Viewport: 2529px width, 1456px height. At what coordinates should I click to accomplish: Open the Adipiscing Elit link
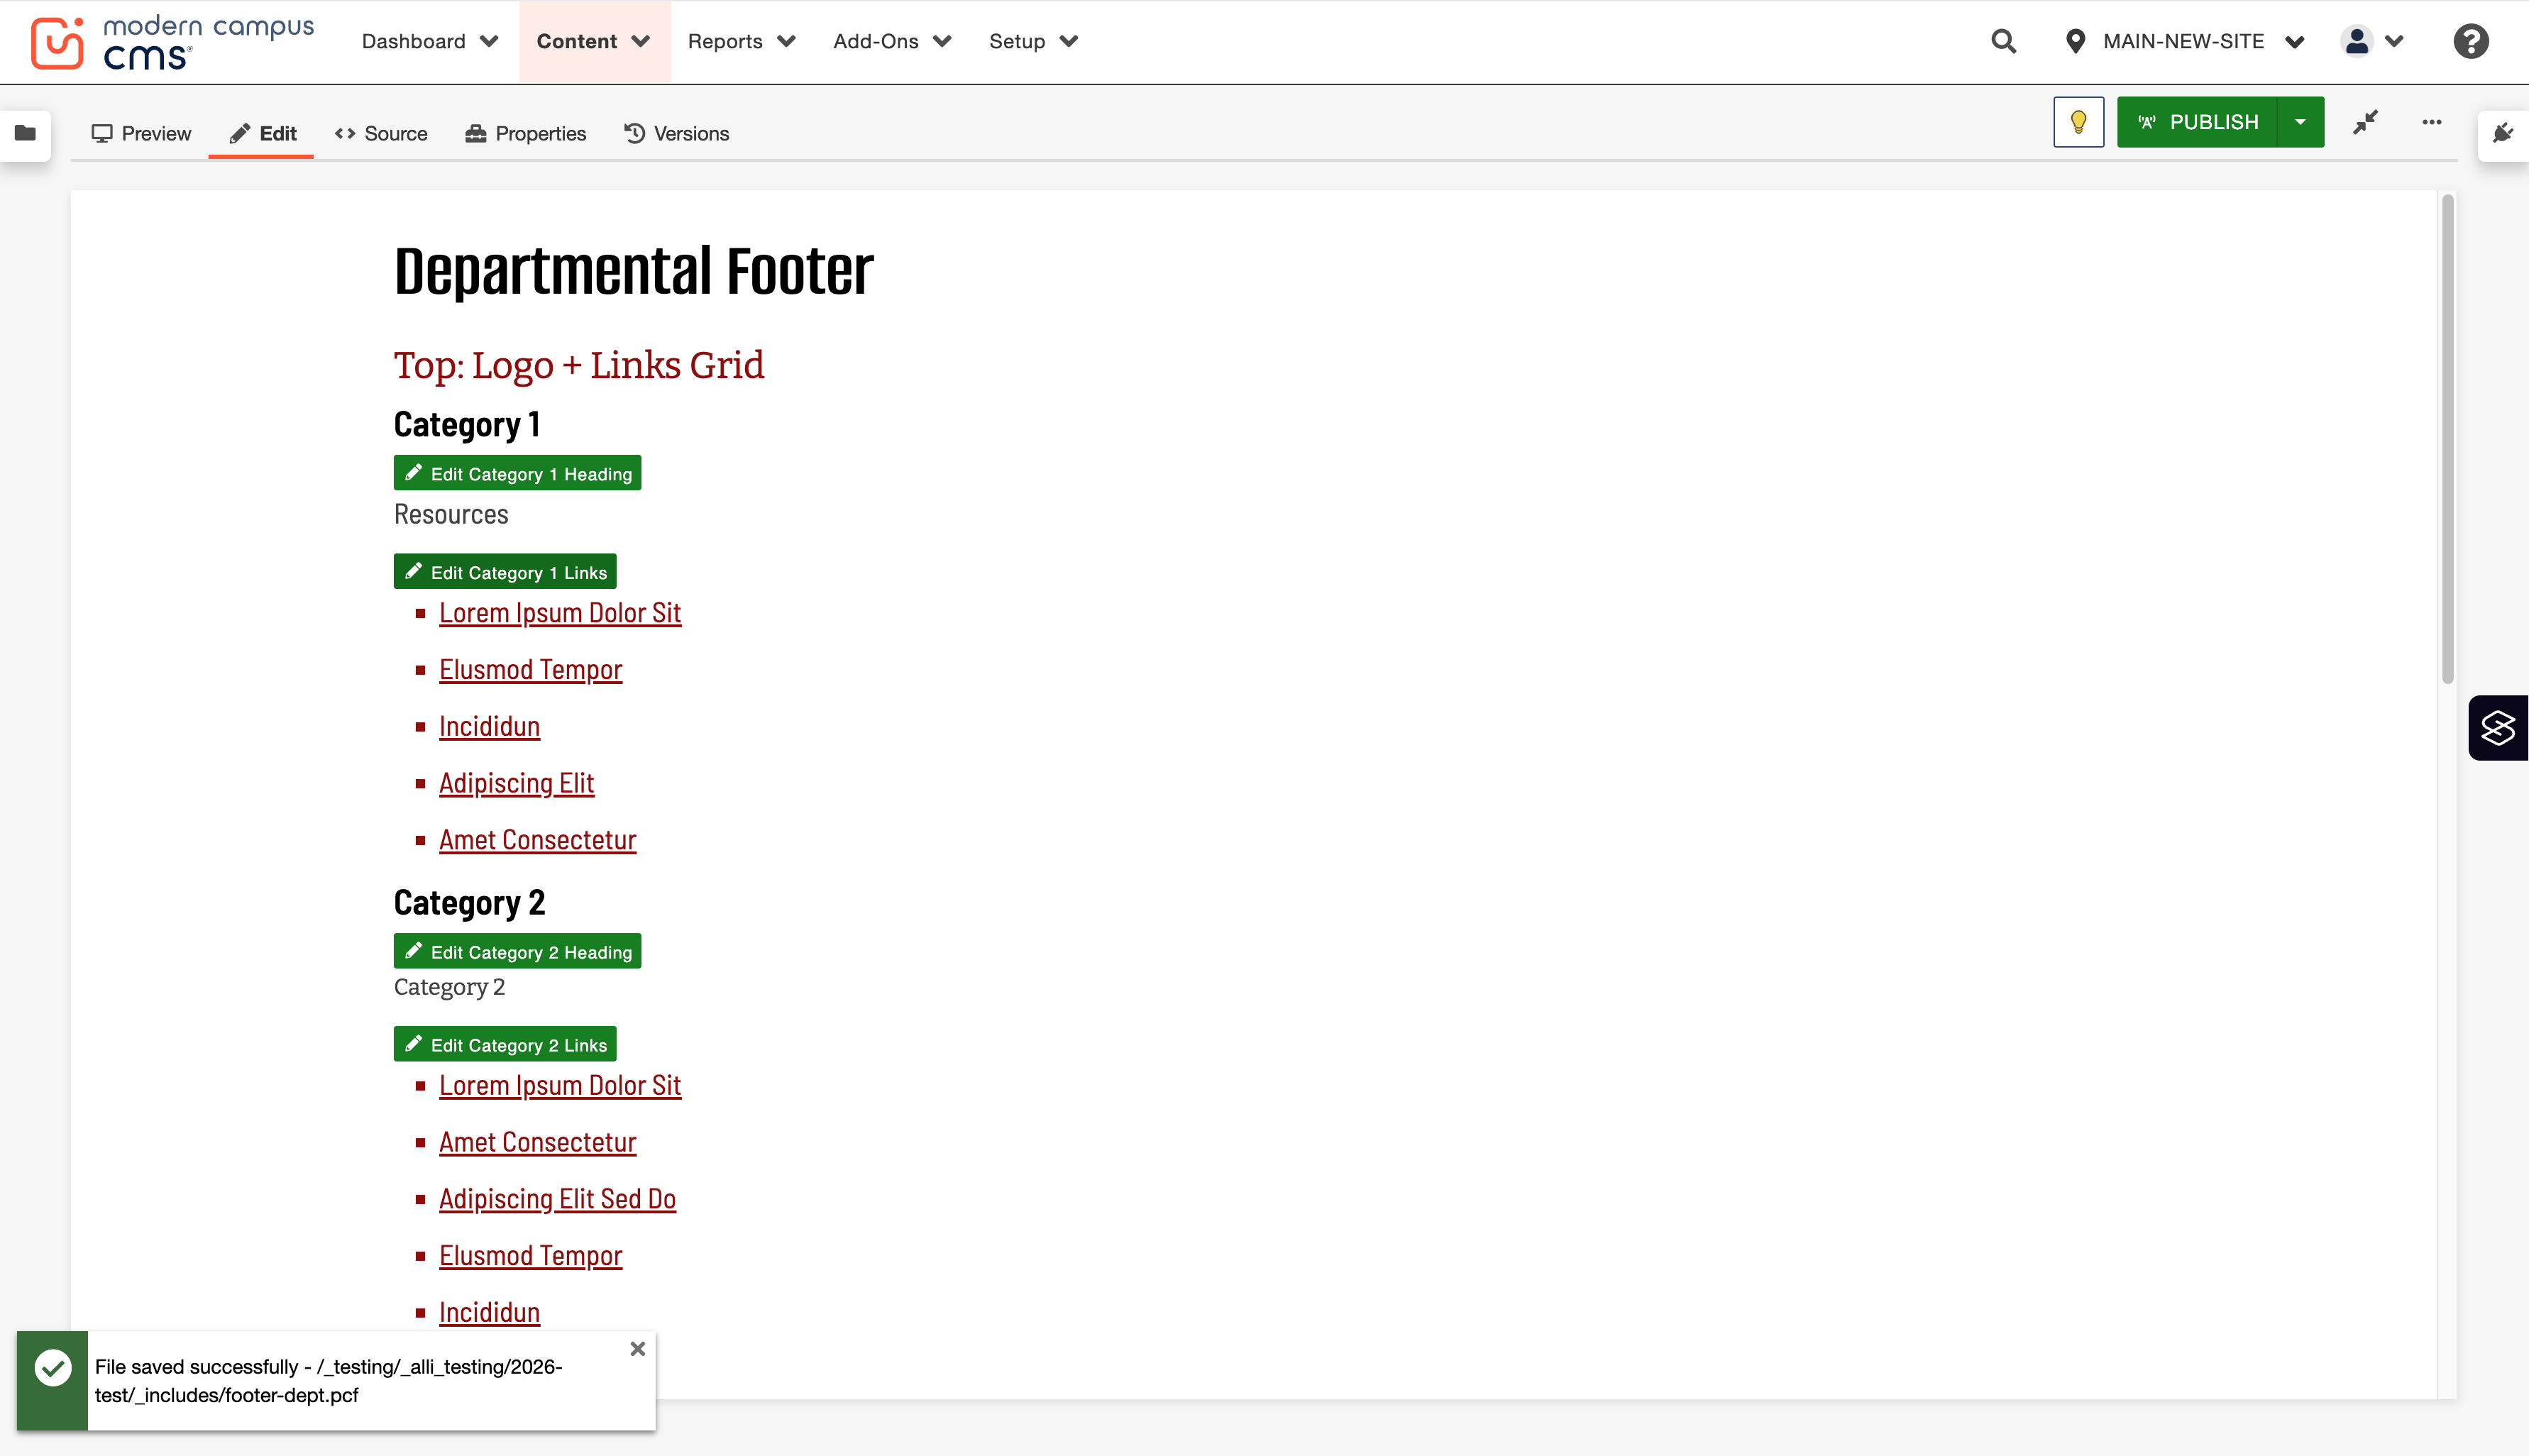(516, 783)
